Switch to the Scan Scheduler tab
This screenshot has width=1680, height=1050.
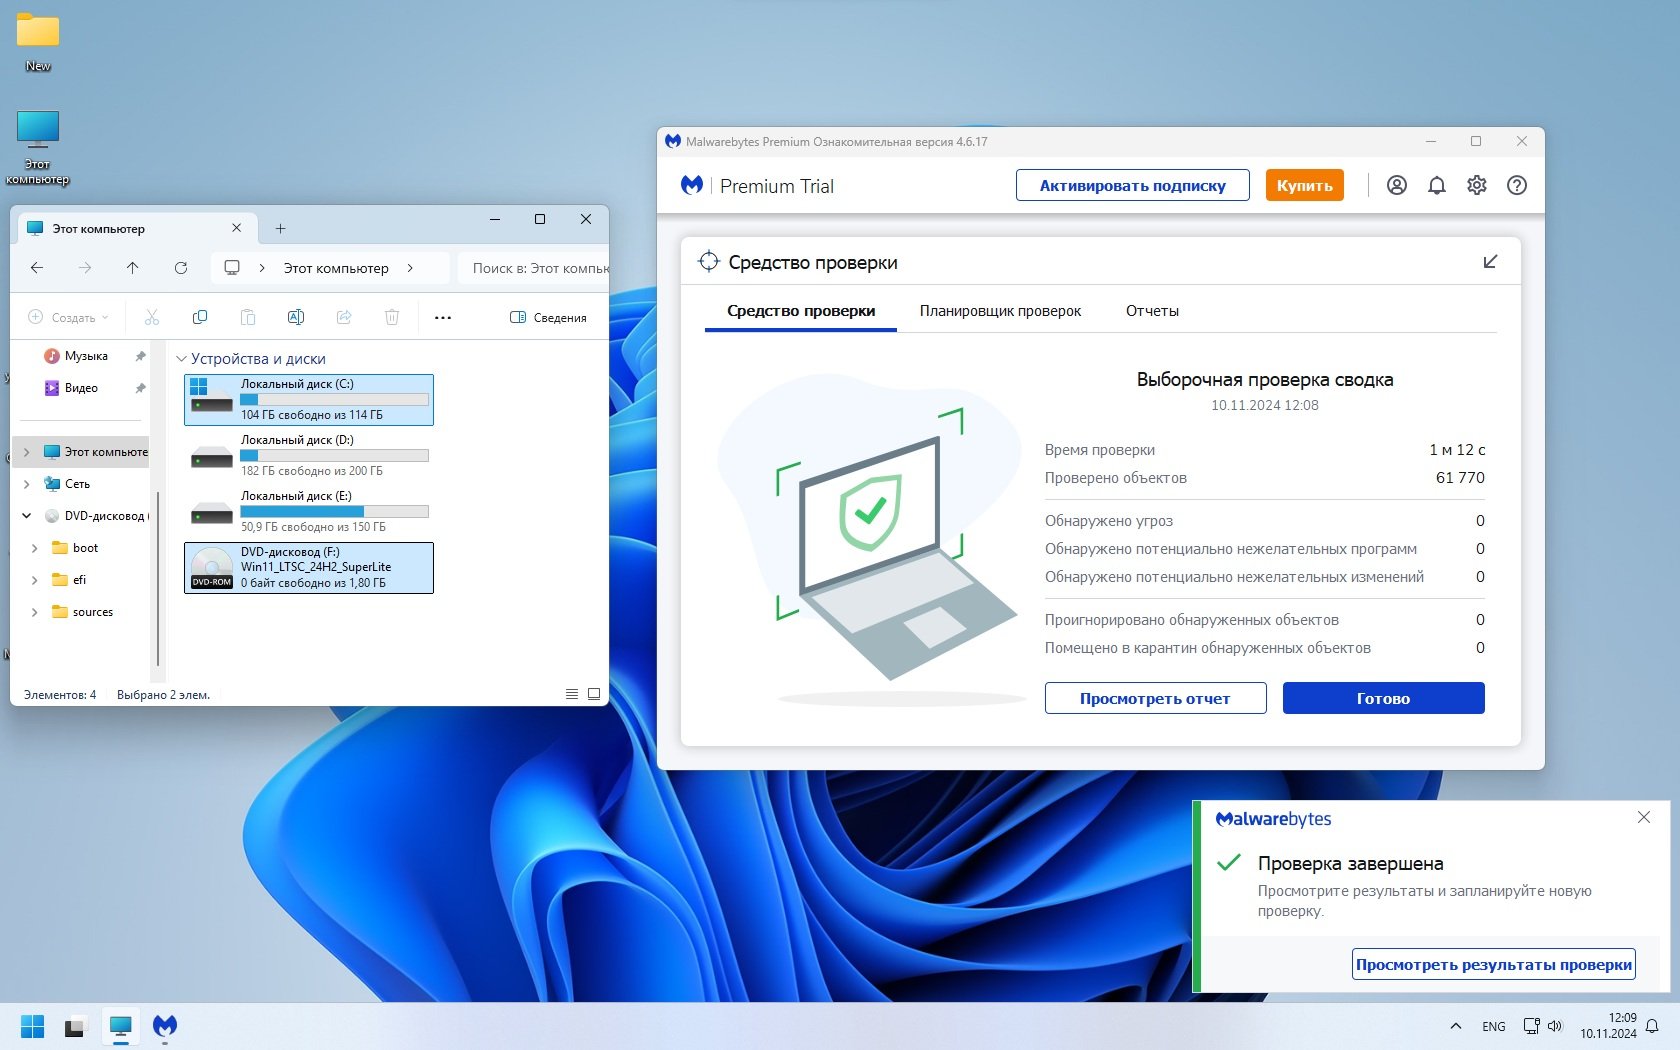tap(1000, 311)
